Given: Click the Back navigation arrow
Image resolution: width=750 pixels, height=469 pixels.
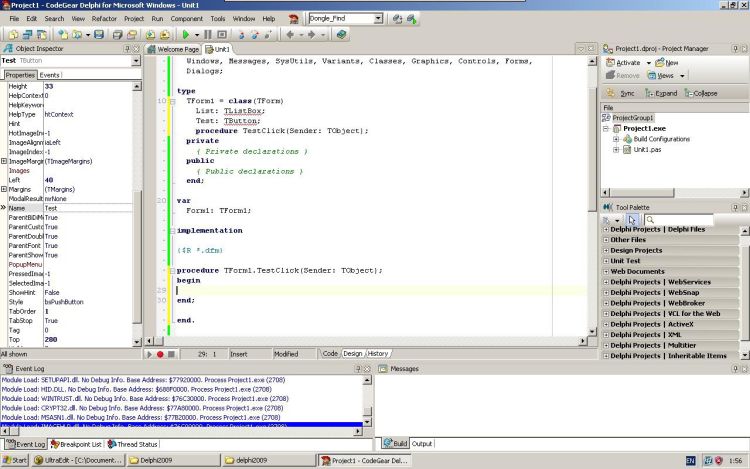Looking at the screenshot, I should click(x=290, y=34).
